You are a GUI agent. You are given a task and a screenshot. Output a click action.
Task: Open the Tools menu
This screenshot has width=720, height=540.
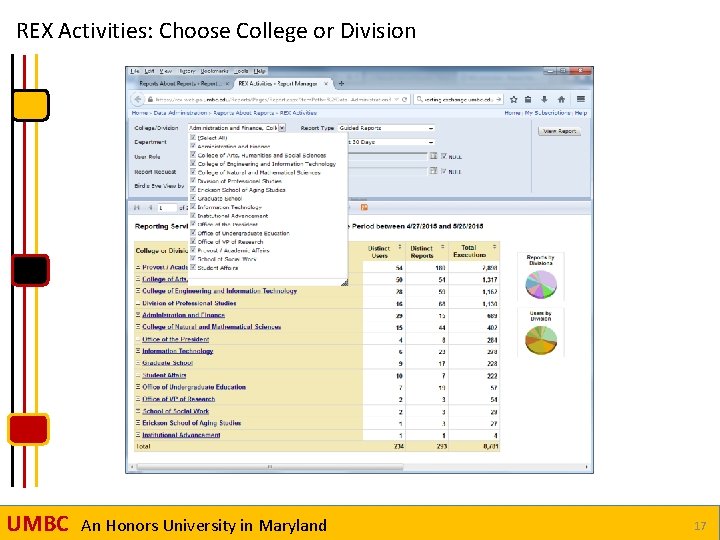(241, 71)
